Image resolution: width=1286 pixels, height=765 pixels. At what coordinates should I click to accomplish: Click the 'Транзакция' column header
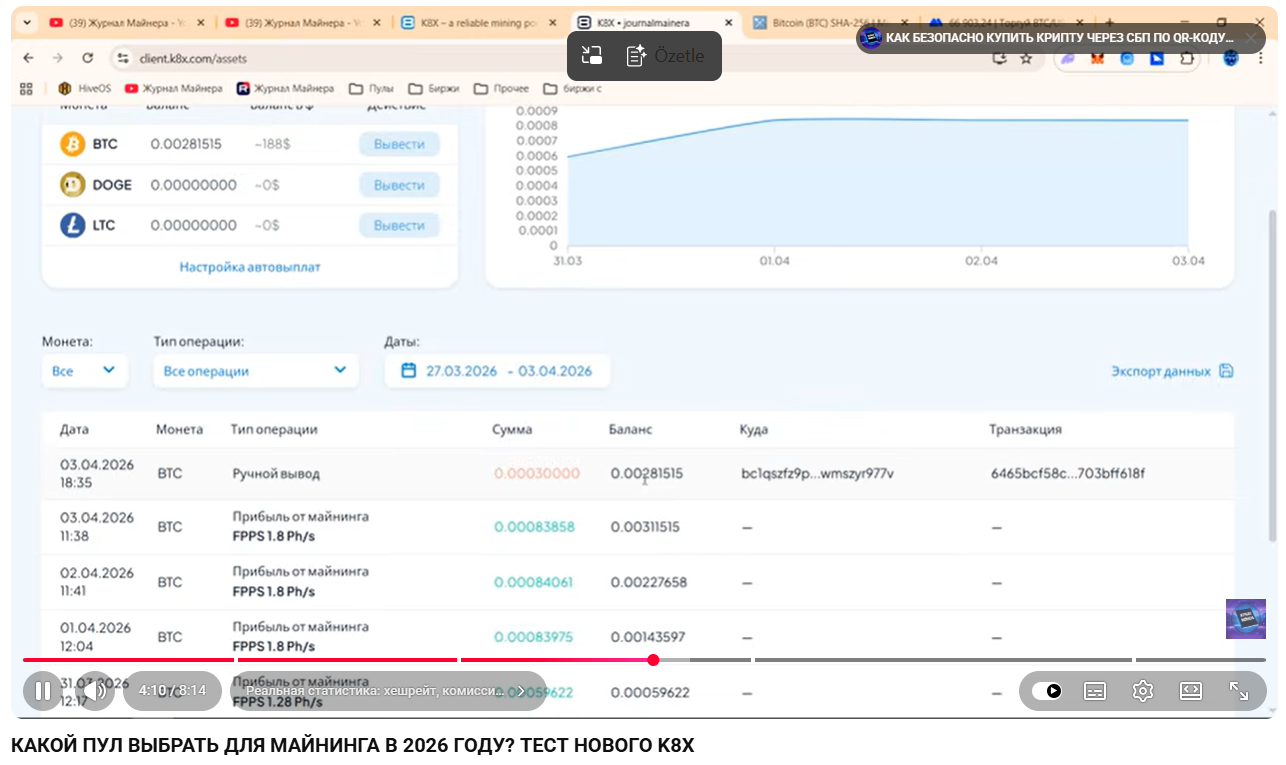tap(1026, 429)
